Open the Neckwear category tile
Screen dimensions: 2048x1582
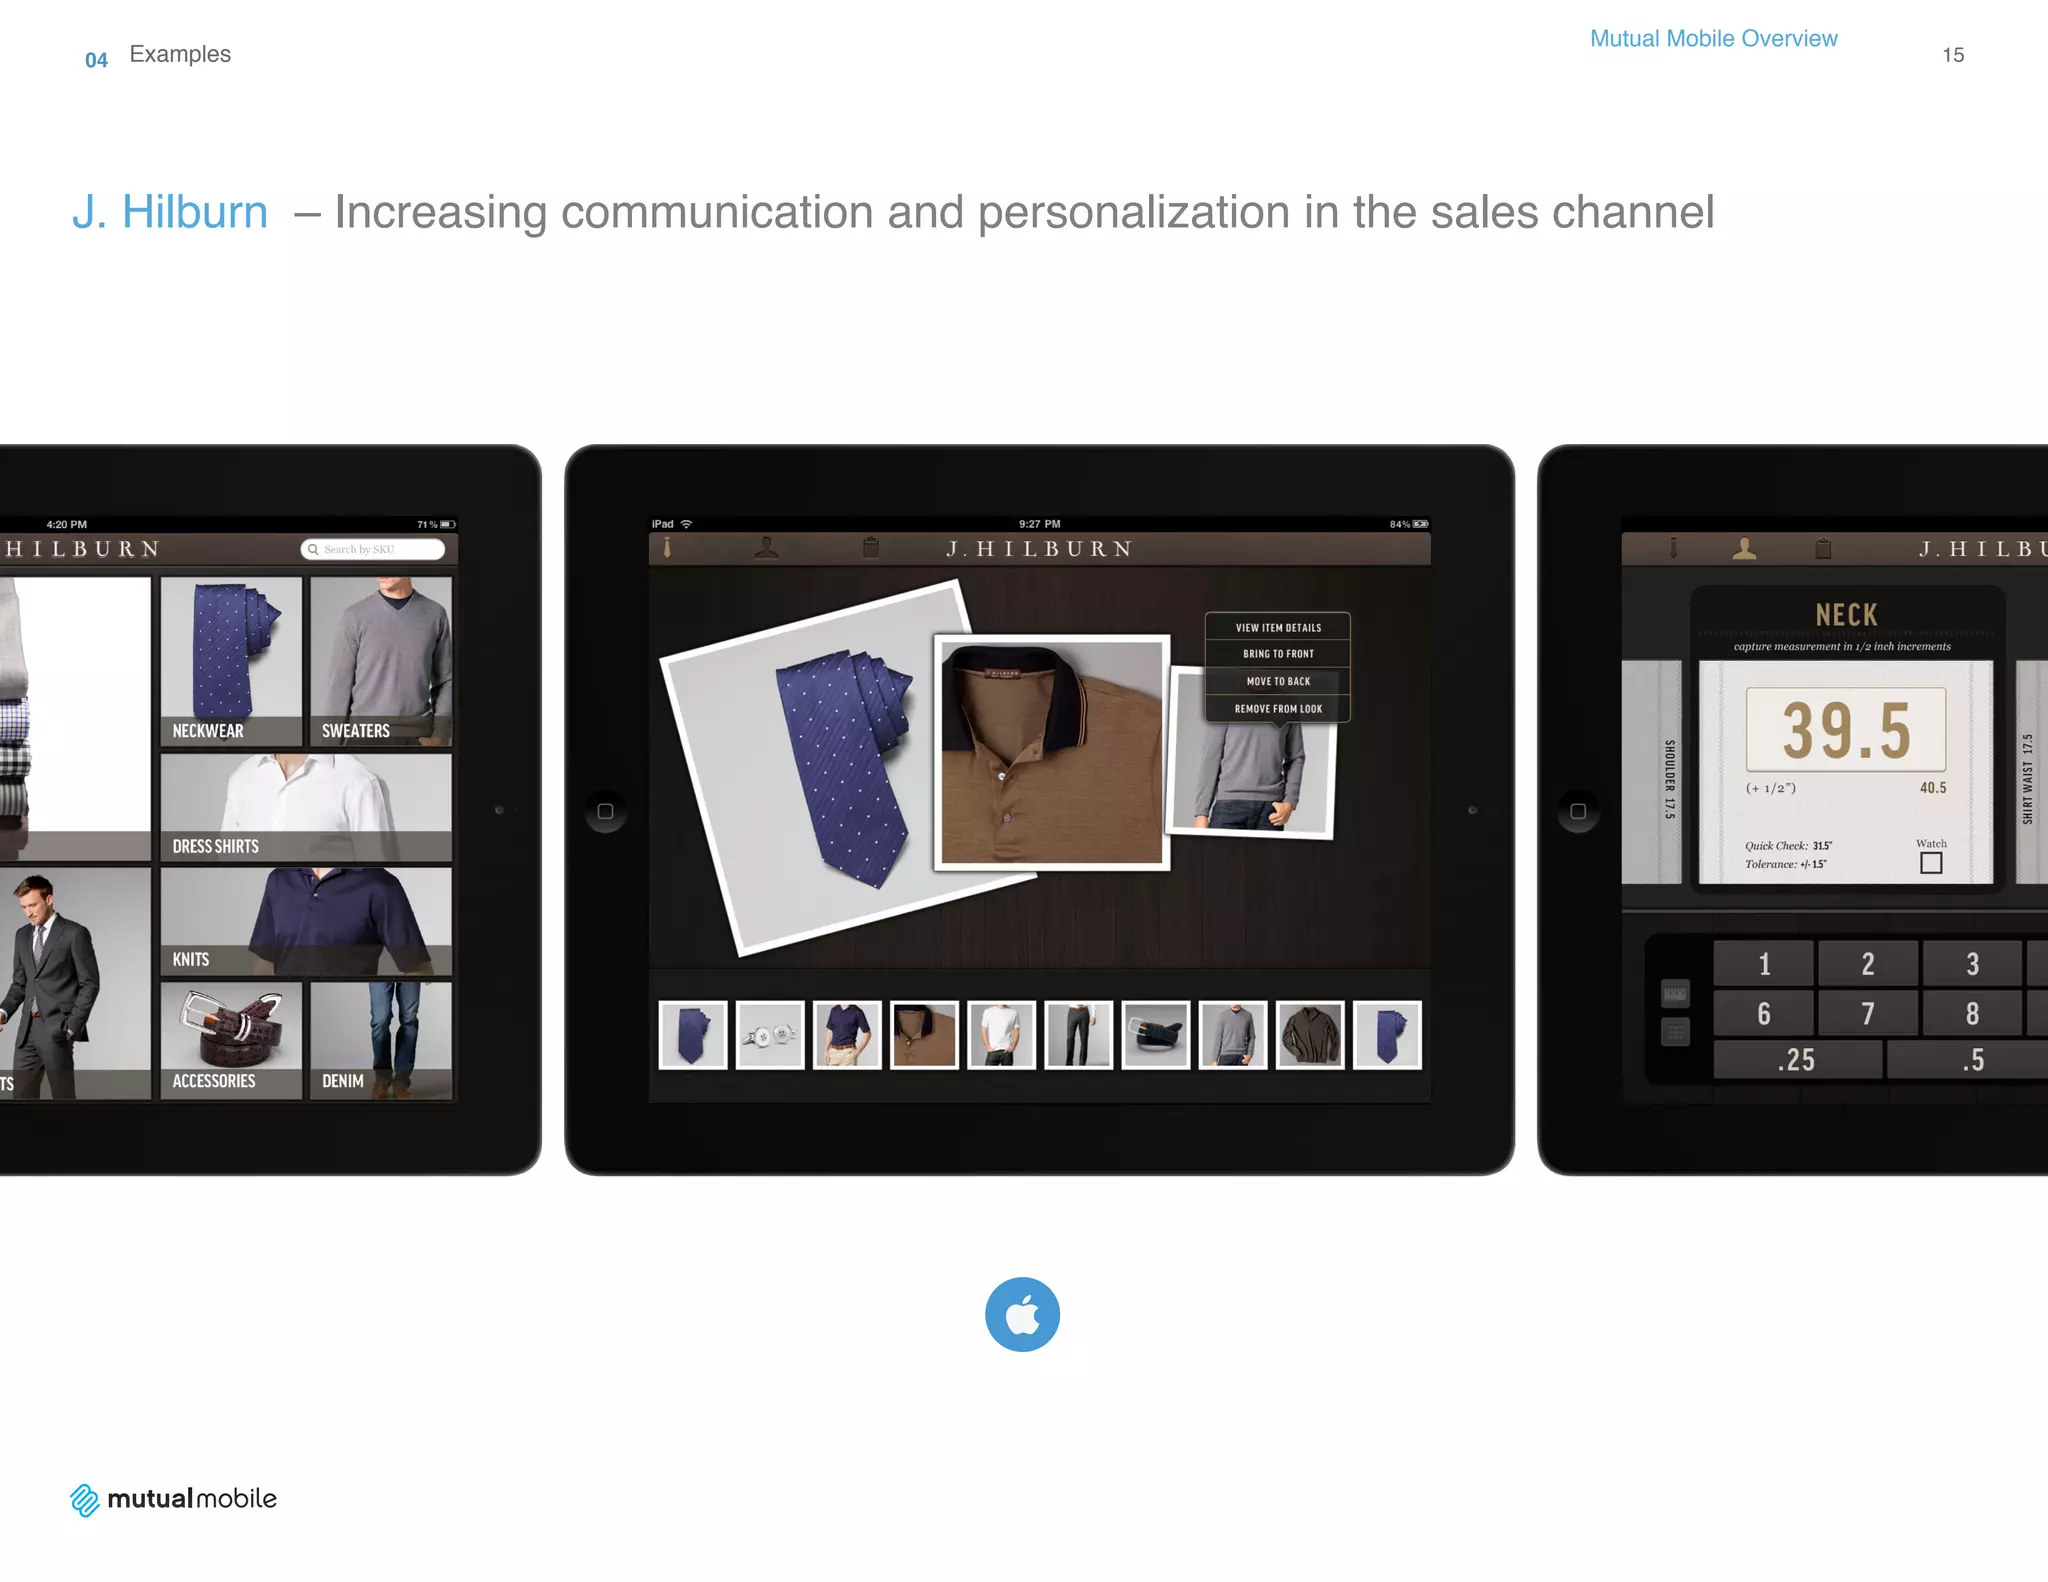231,661
